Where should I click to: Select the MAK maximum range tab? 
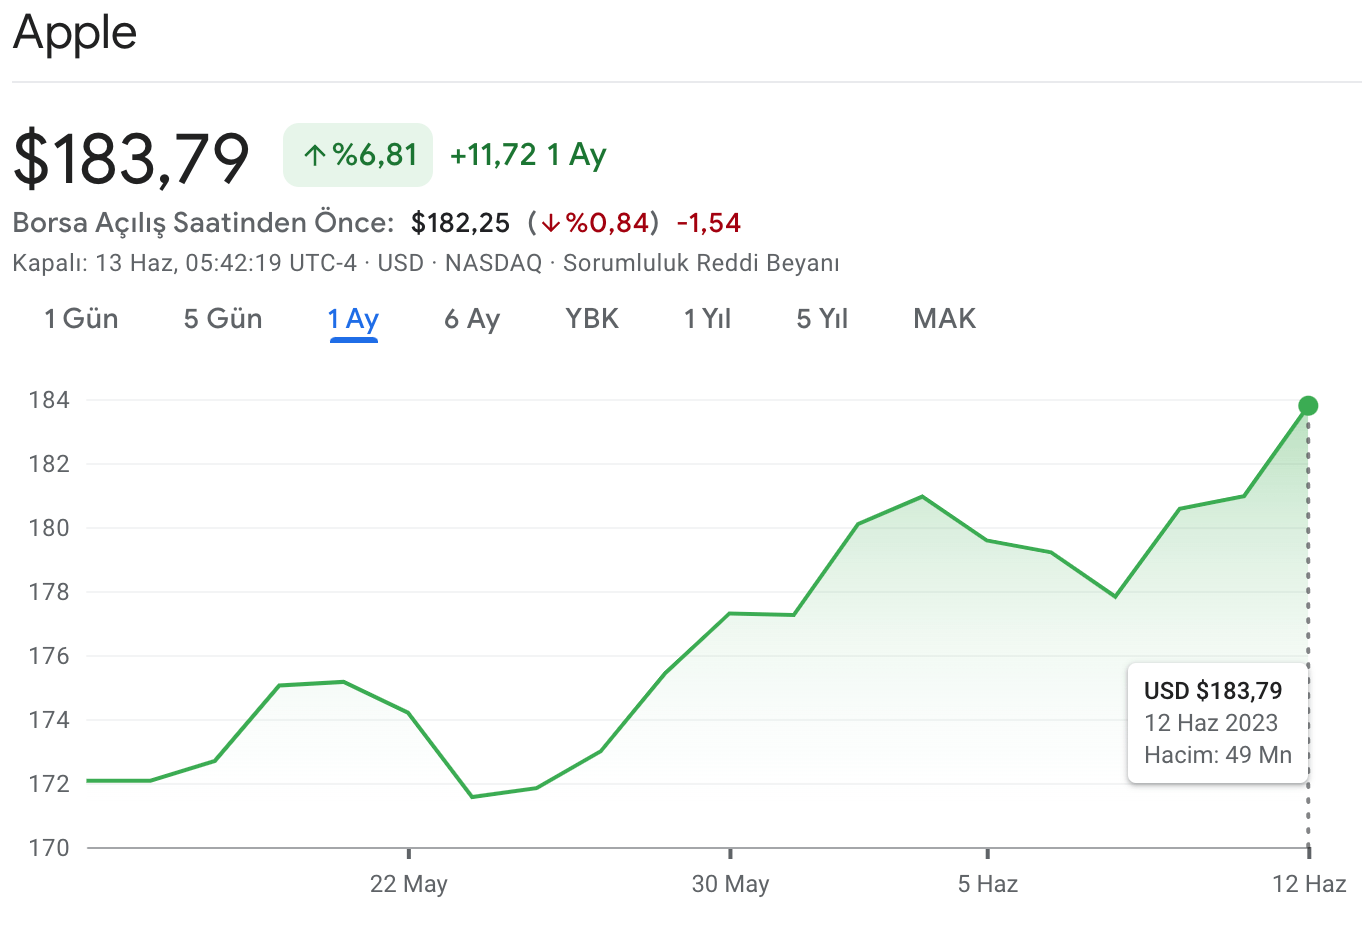(x=944, y=319)
